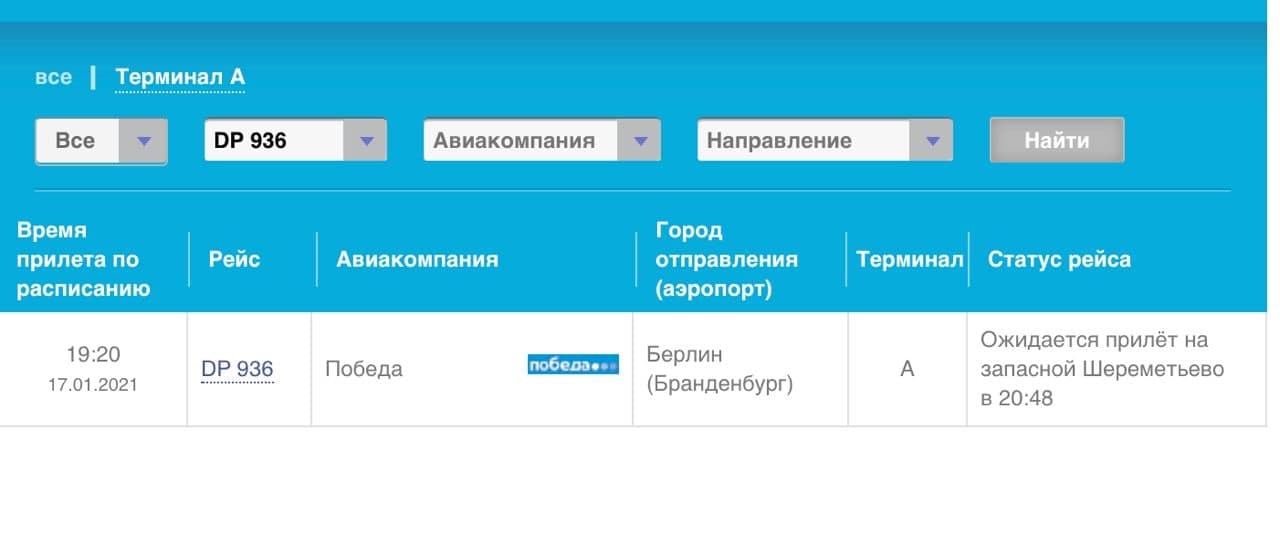Click the "Рейс" column header
This screenshot has width=1280, height=535.
[x=234, y=259]
